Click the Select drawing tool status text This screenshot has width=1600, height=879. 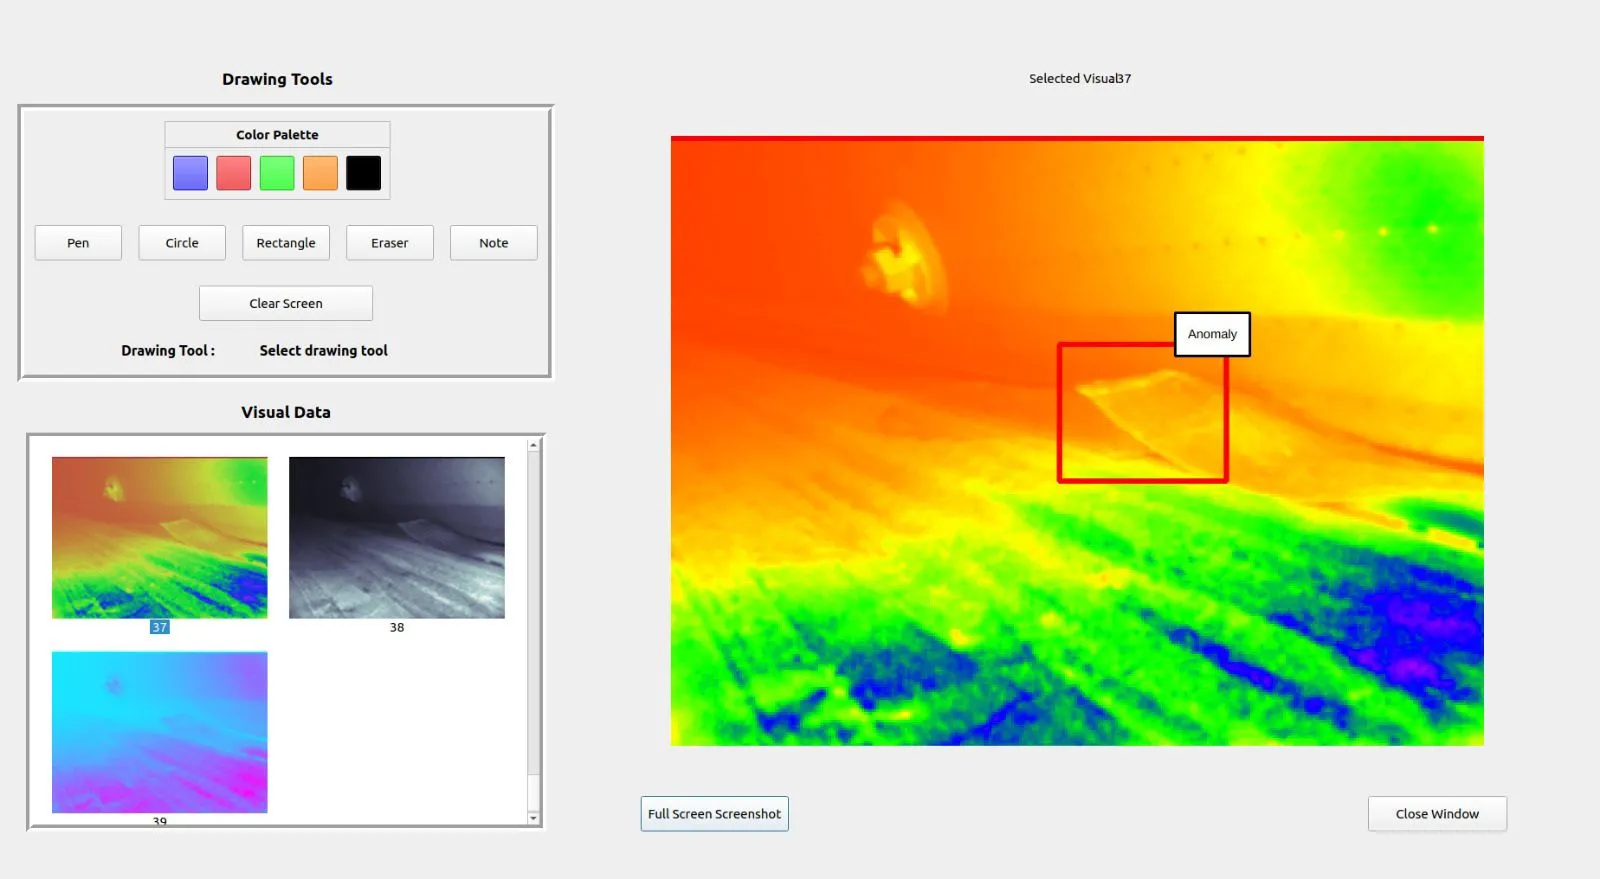(x=324, y=350)
